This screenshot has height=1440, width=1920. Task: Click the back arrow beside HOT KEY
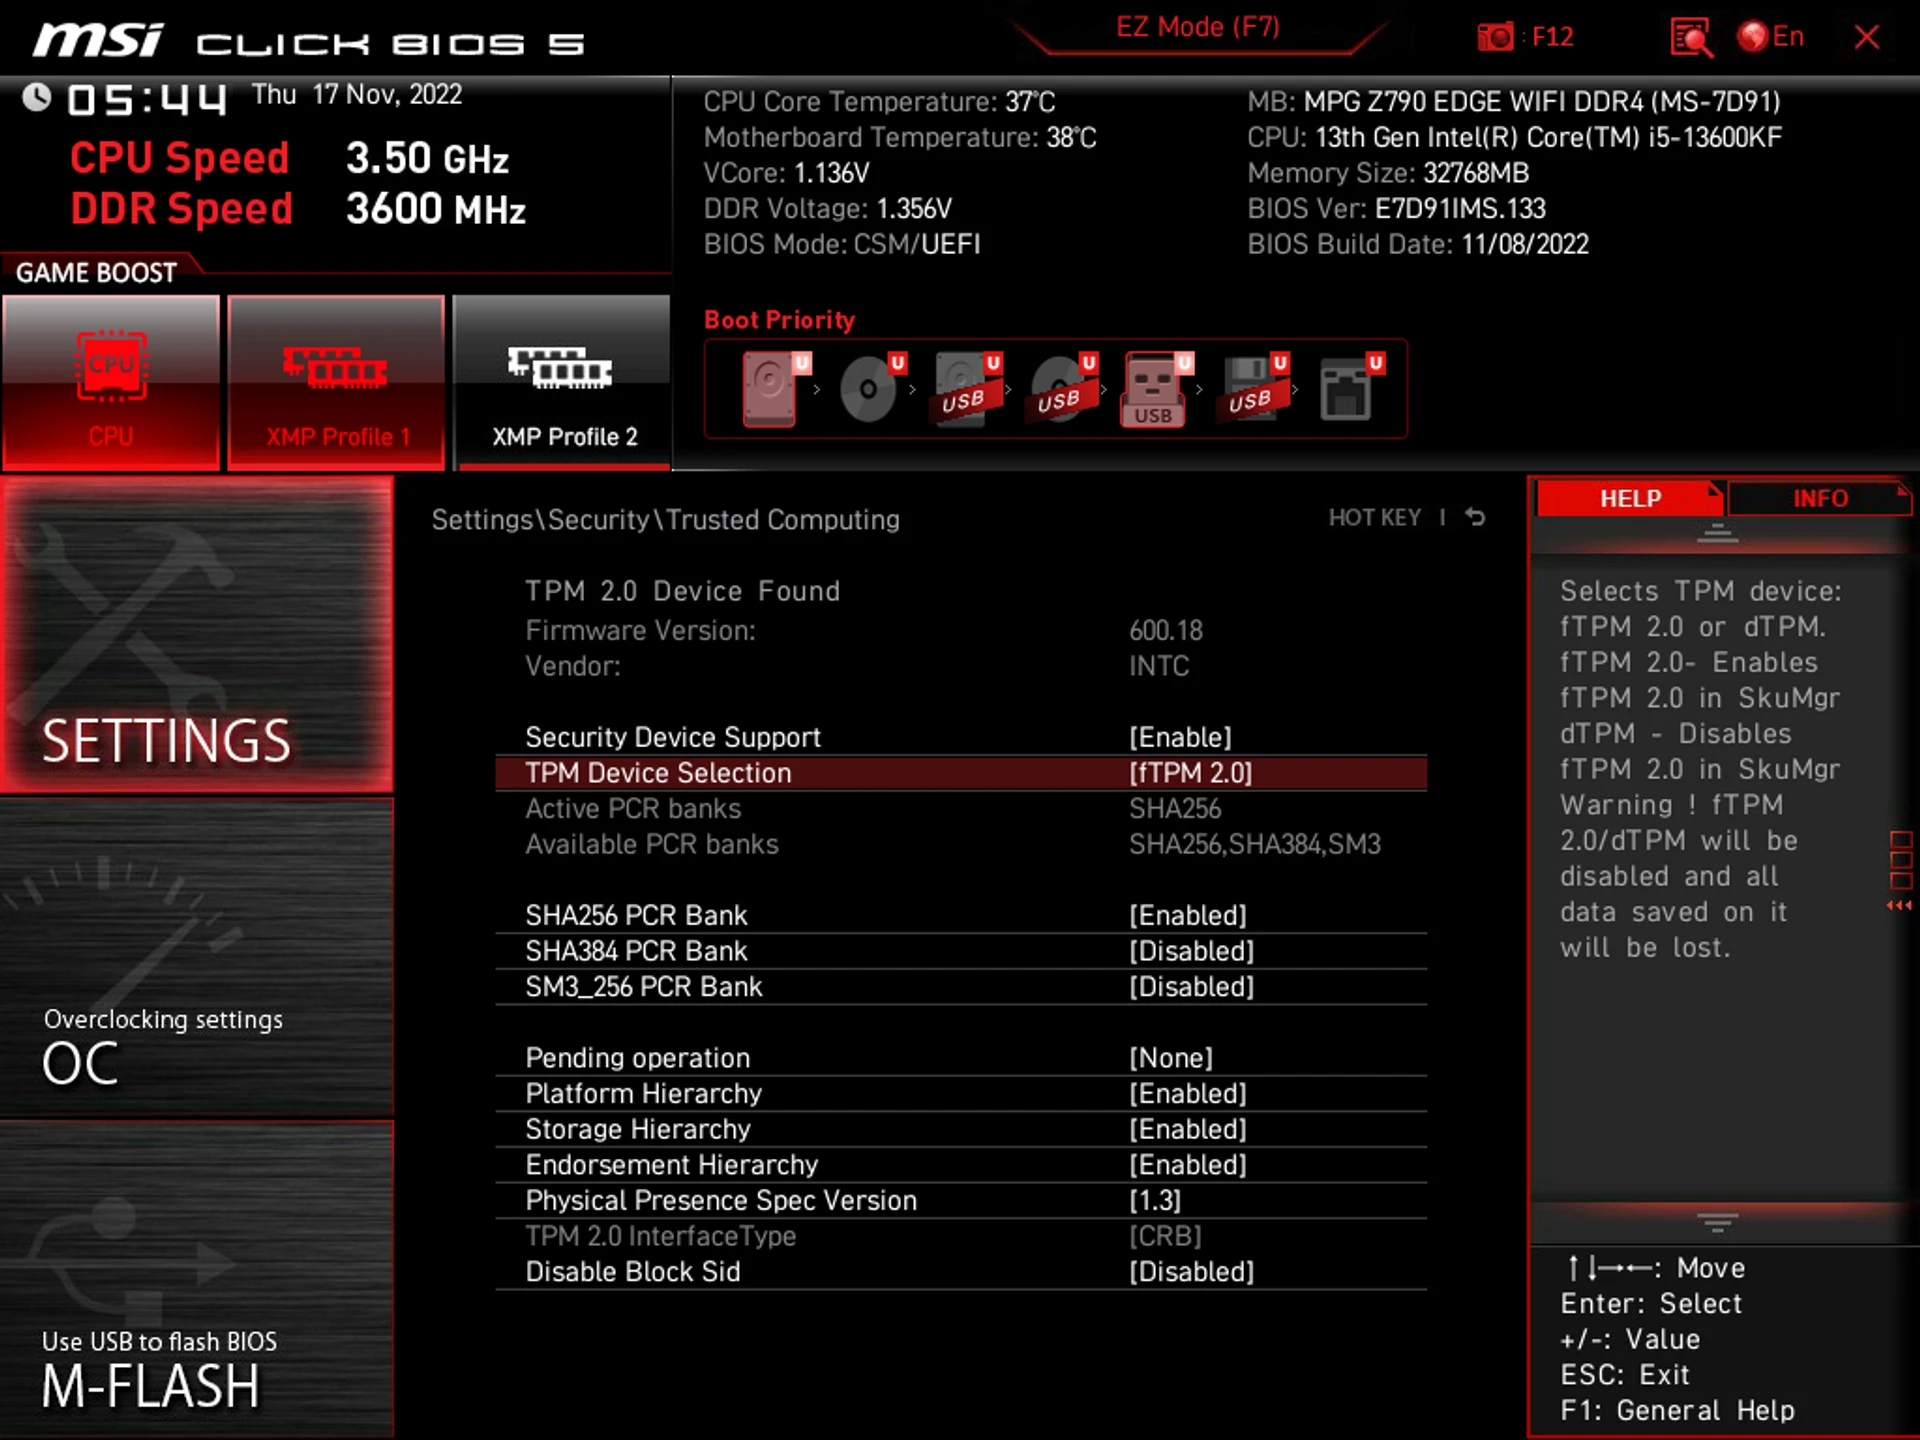[1475, 517]
